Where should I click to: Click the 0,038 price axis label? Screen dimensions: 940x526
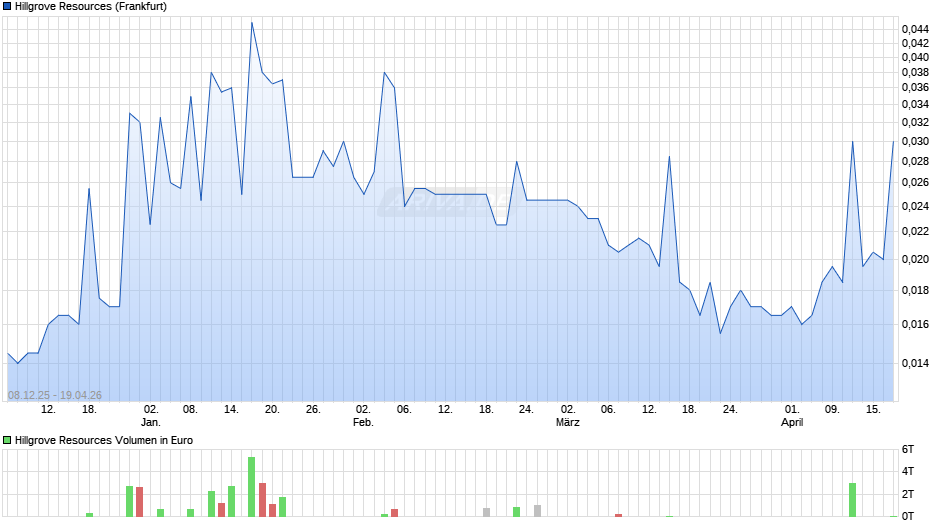coord(915,73)
